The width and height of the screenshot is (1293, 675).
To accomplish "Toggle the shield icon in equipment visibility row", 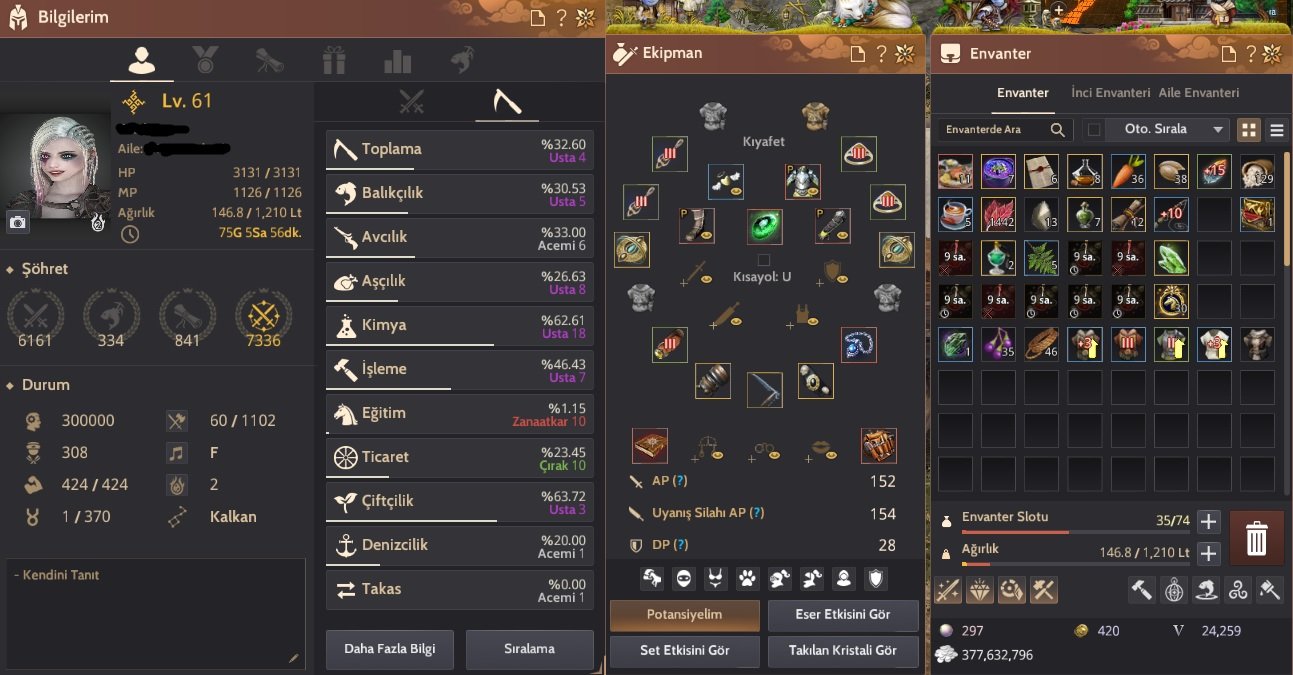I will coord(875,577).
